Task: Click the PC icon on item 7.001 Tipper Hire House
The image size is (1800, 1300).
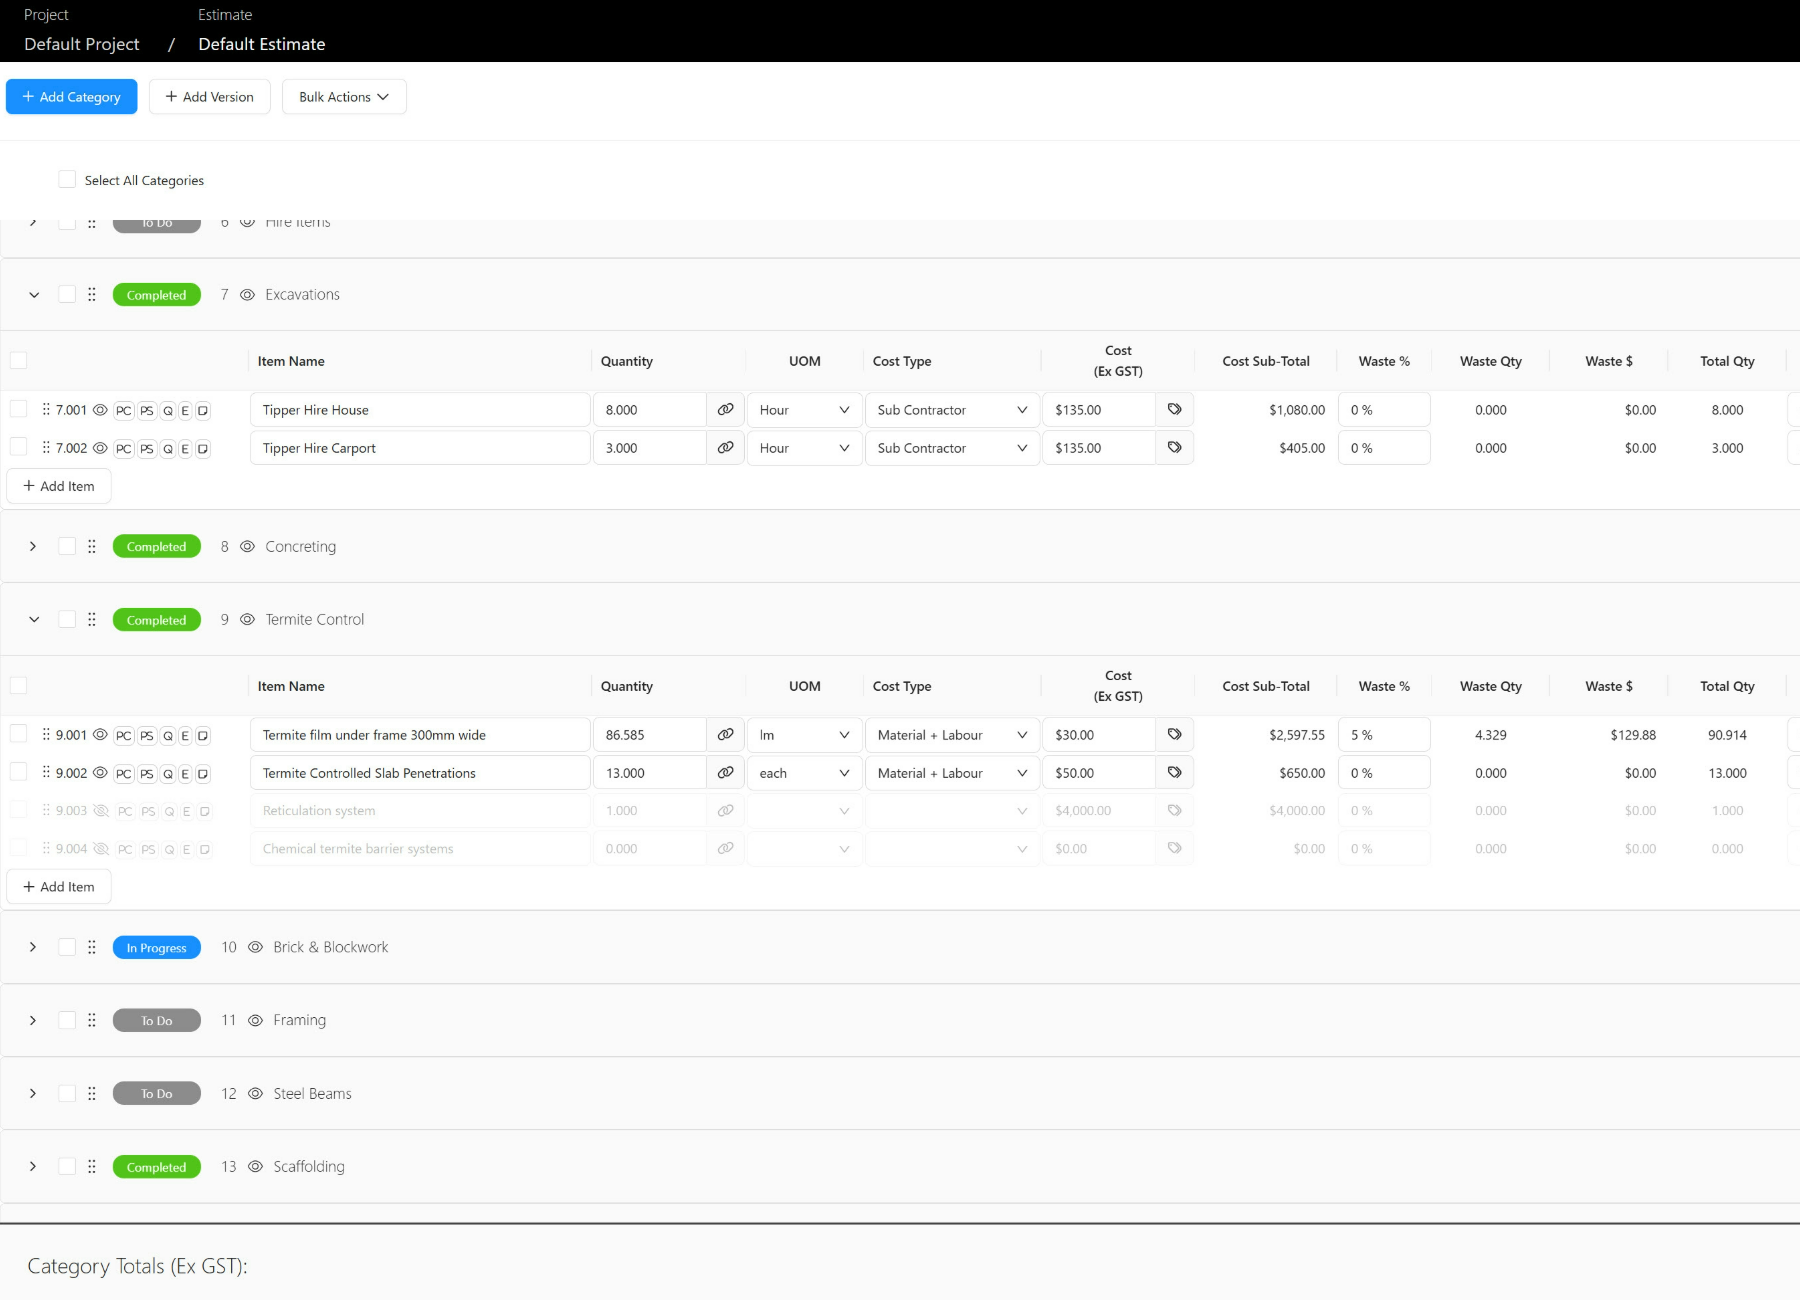Action: tap(123, 409)
